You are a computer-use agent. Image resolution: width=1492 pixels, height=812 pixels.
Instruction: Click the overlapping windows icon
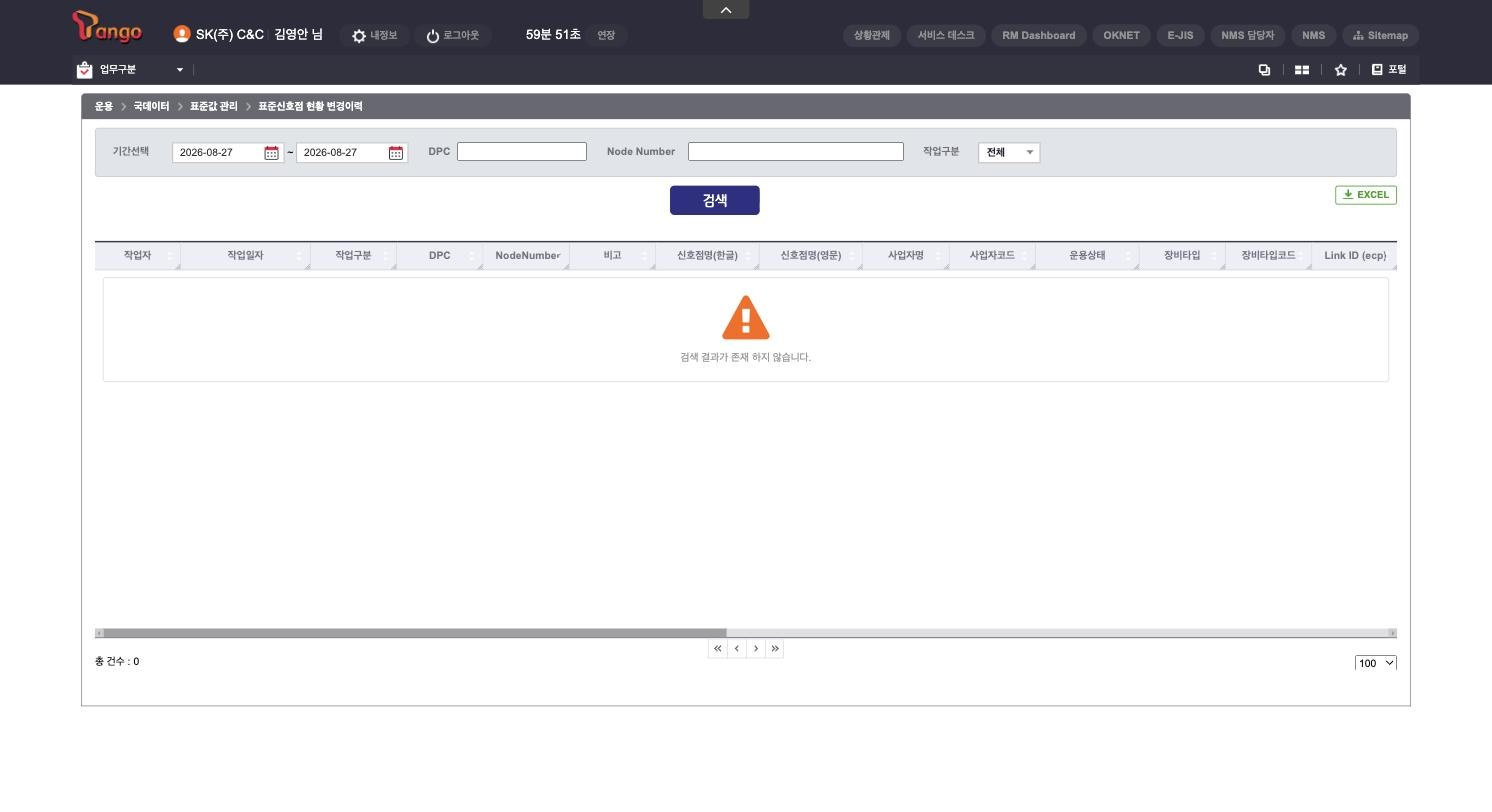1264,70
